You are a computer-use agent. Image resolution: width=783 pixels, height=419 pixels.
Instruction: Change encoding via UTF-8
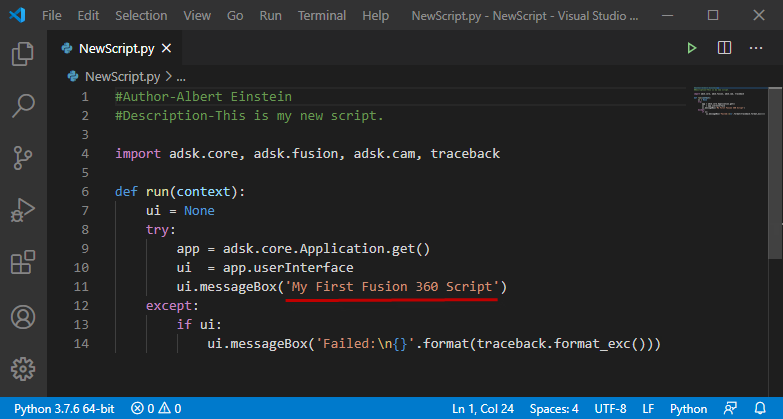coord(610,409)
